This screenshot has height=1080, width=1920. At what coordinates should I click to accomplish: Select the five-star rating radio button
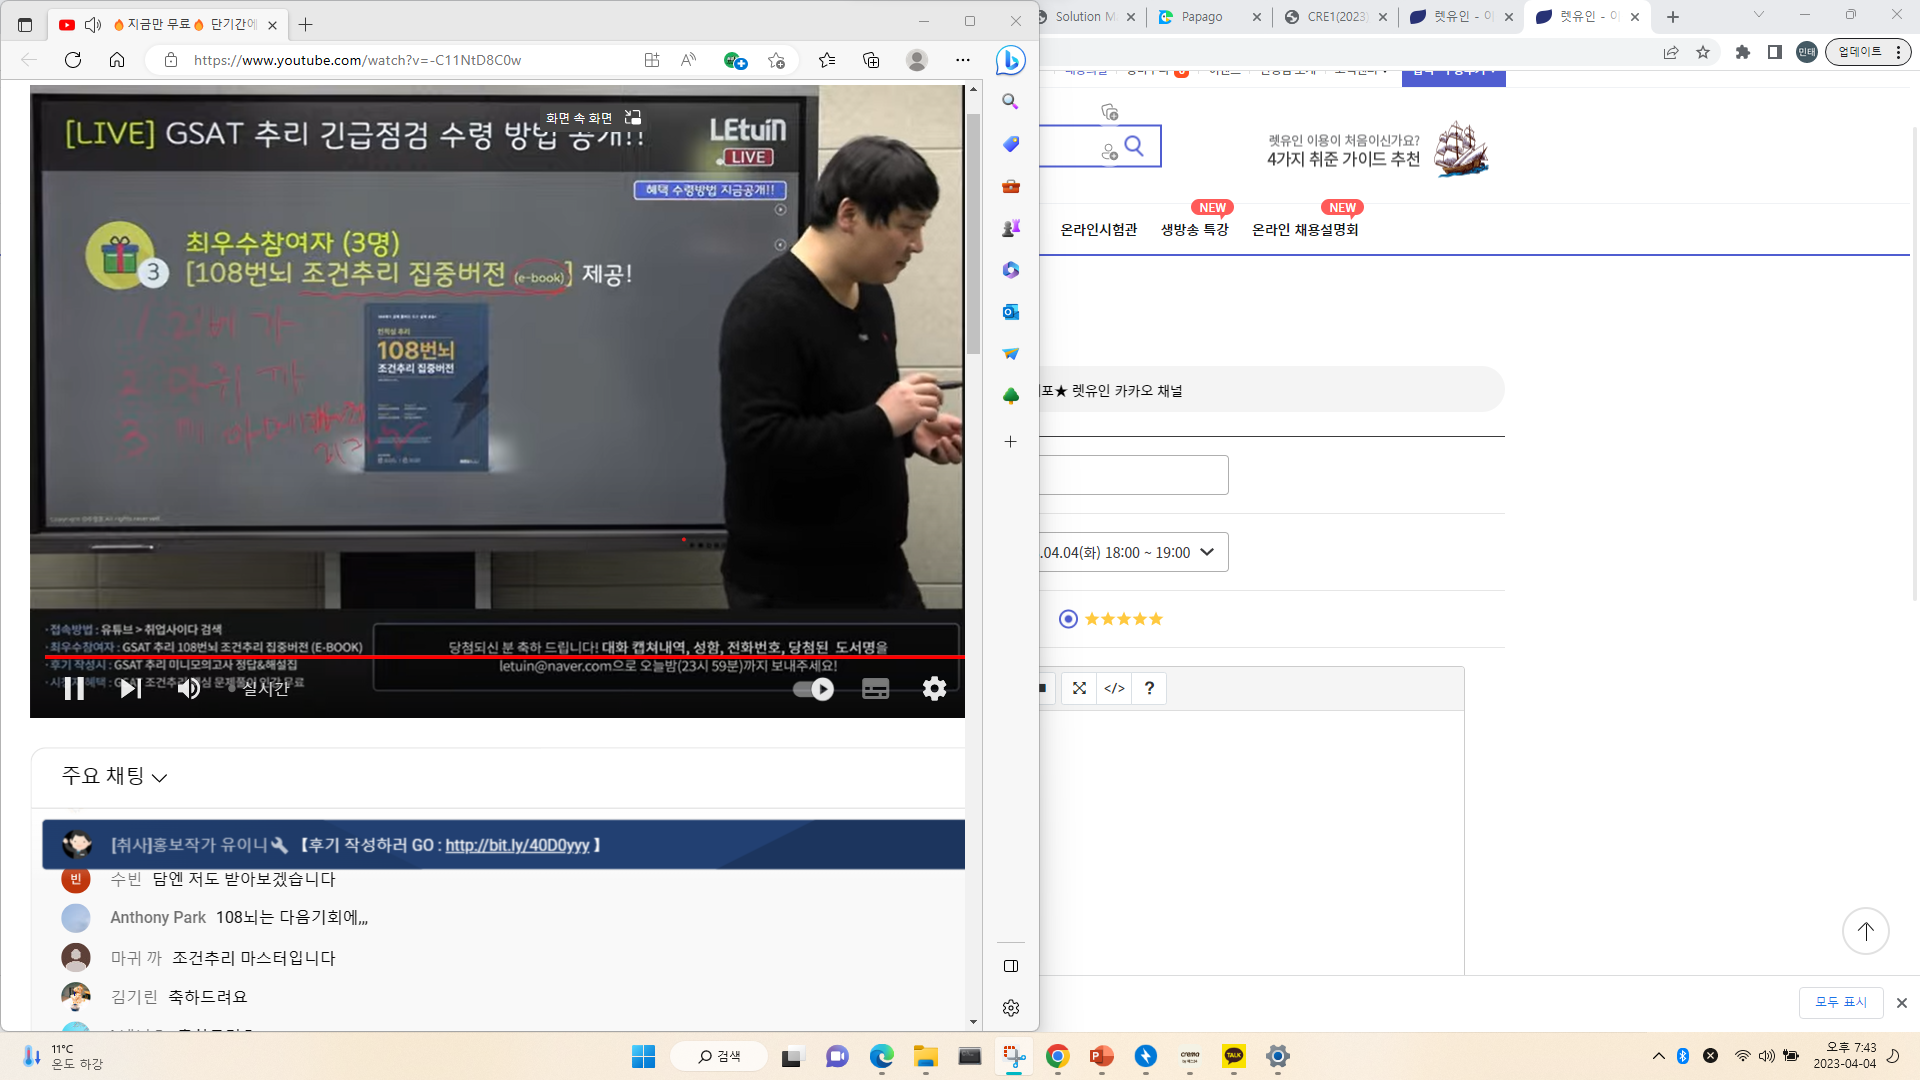click(1068, 619)
